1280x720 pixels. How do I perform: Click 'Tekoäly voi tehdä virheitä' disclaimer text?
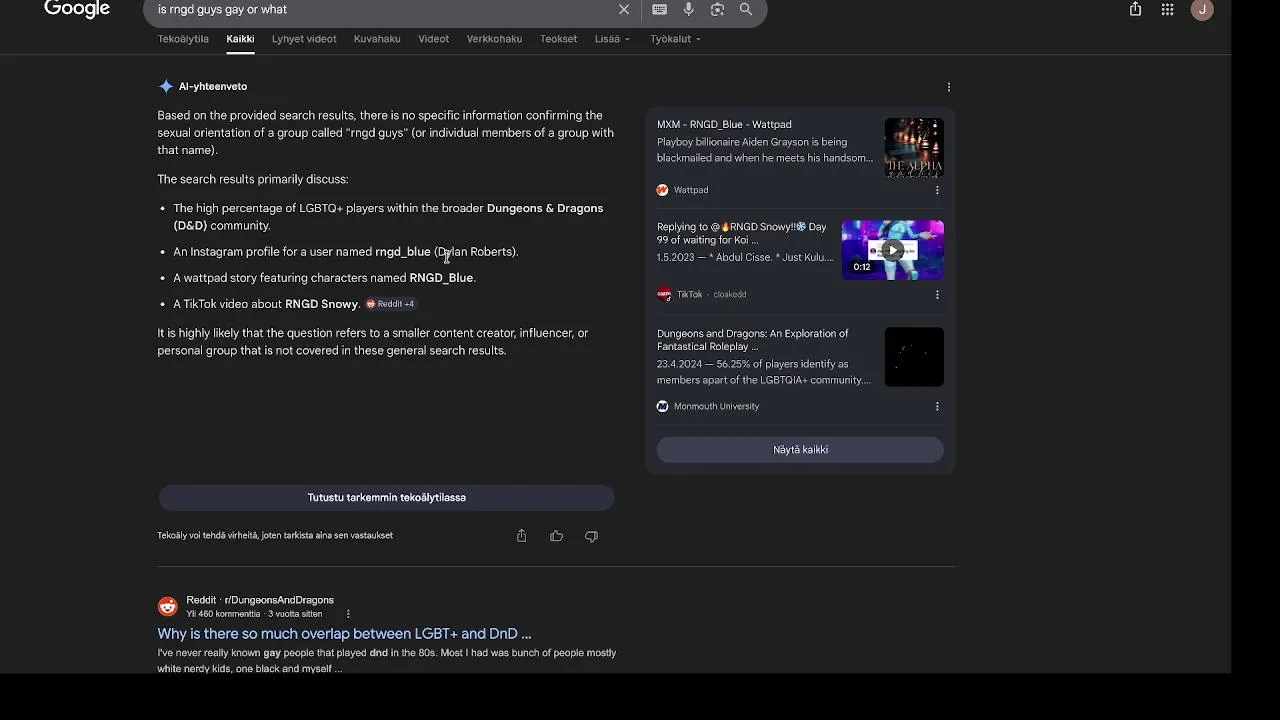pos(275,536)
